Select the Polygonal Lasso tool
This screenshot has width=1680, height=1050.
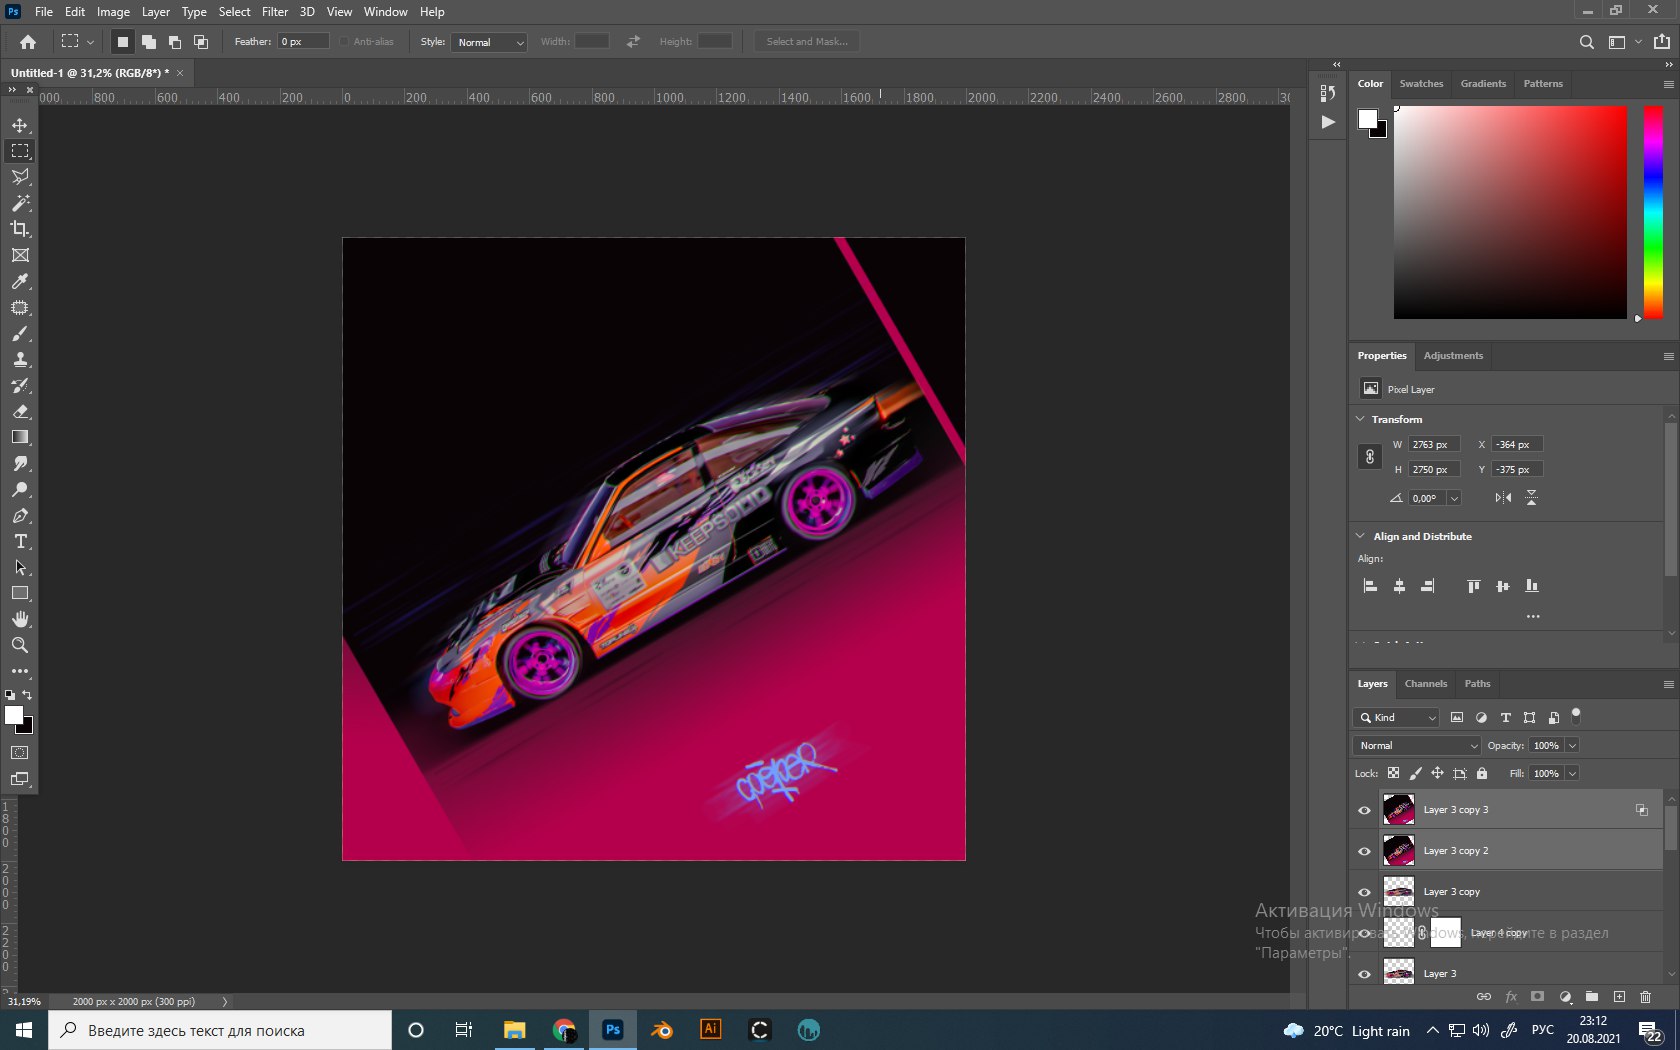point(20,177)
